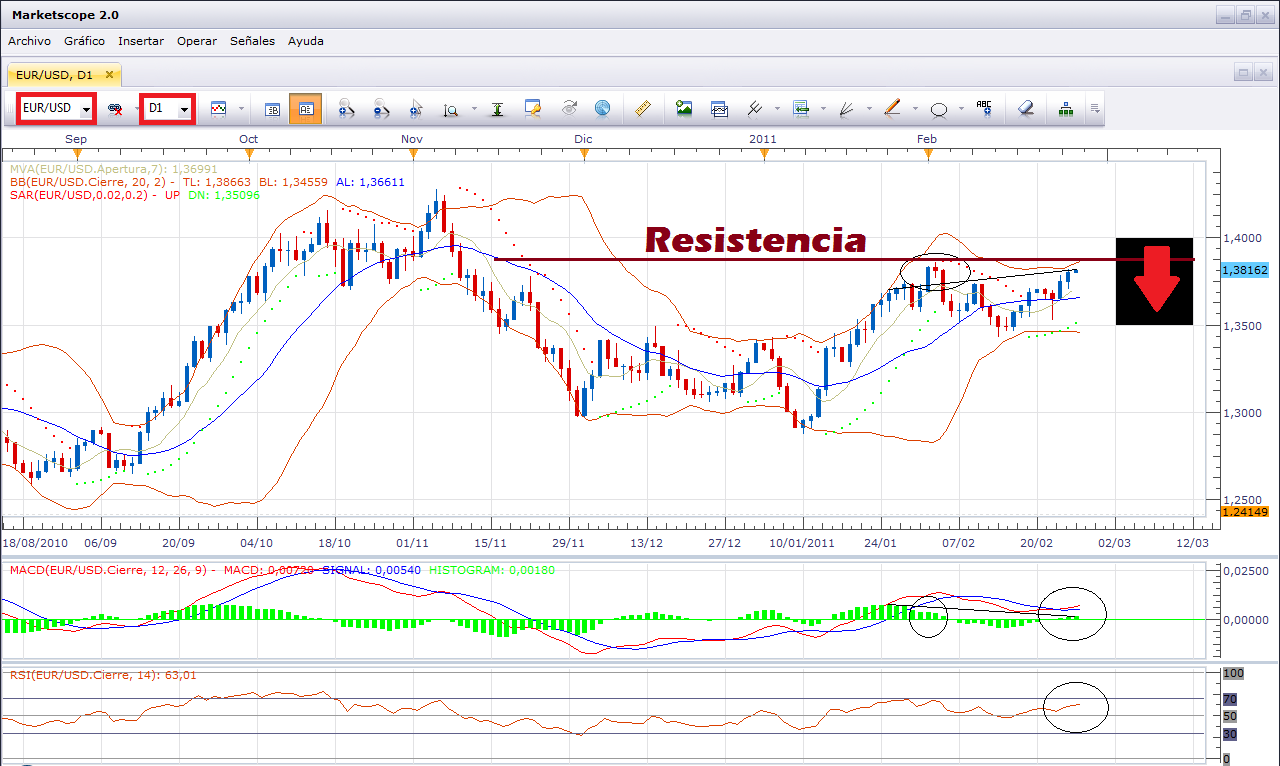Expand the ellipse shape dropdown arrow

pos(961,109)
